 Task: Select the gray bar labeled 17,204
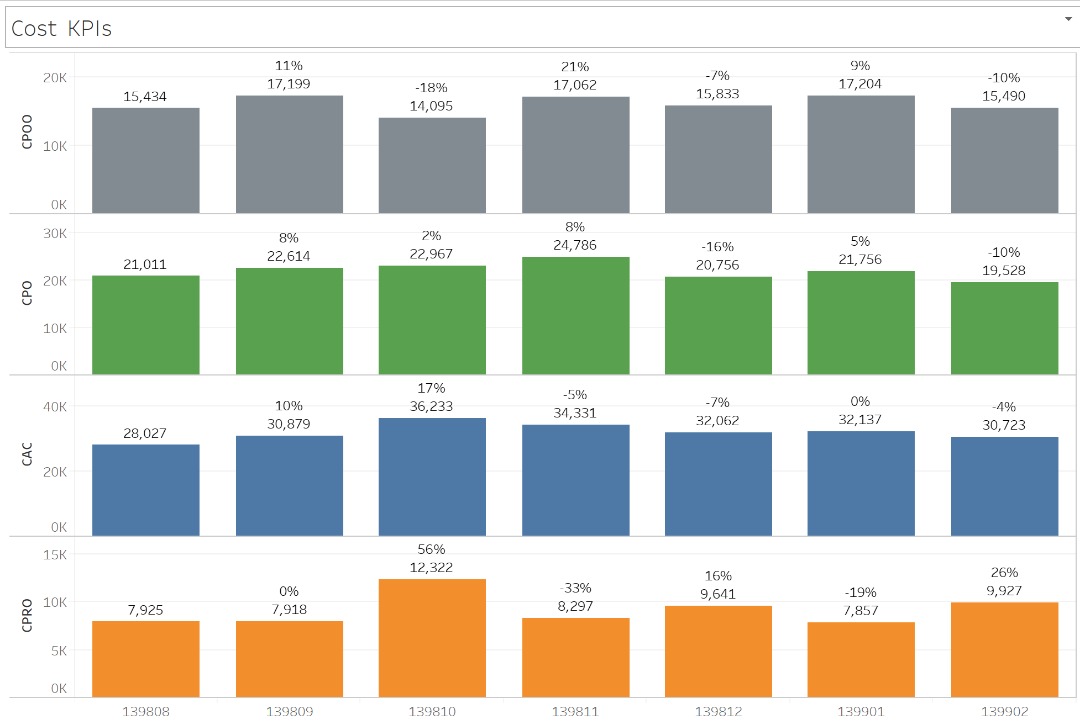(x=861, y=154)
